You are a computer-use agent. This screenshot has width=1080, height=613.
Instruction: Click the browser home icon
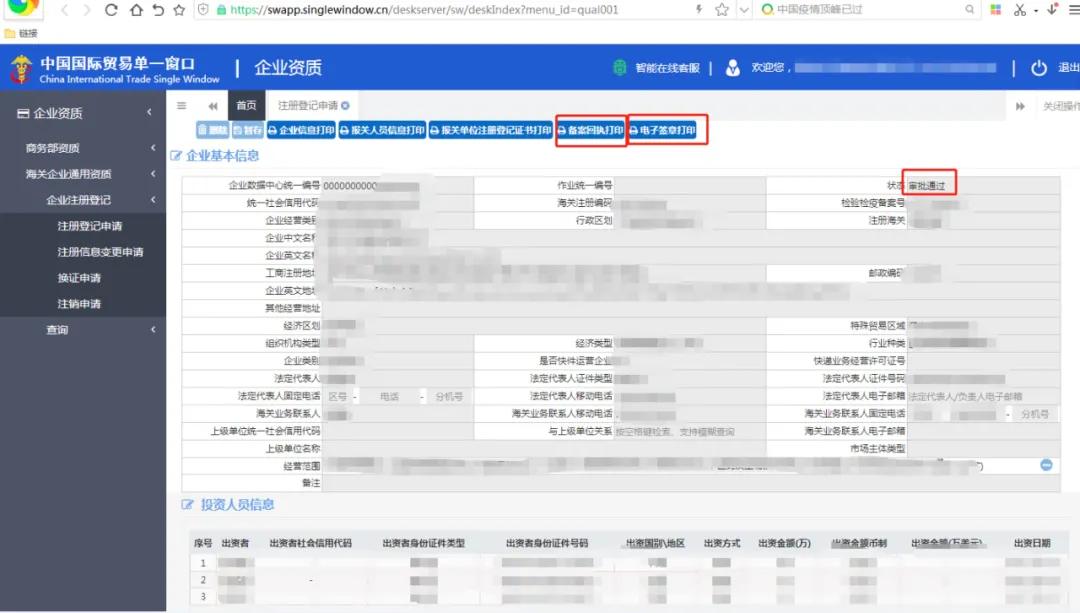(156, 10)
